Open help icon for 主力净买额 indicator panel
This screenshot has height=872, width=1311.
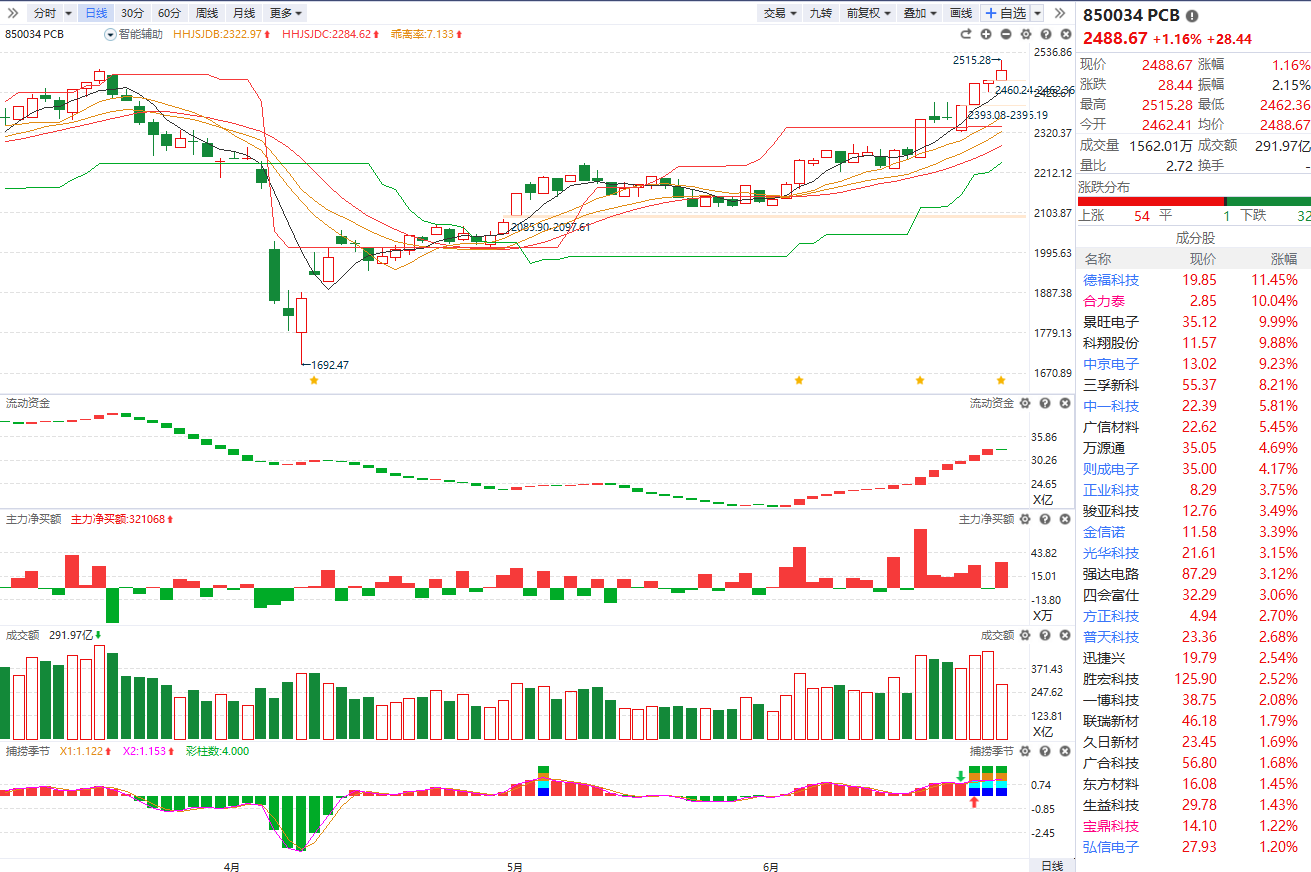pos(1044,519)
